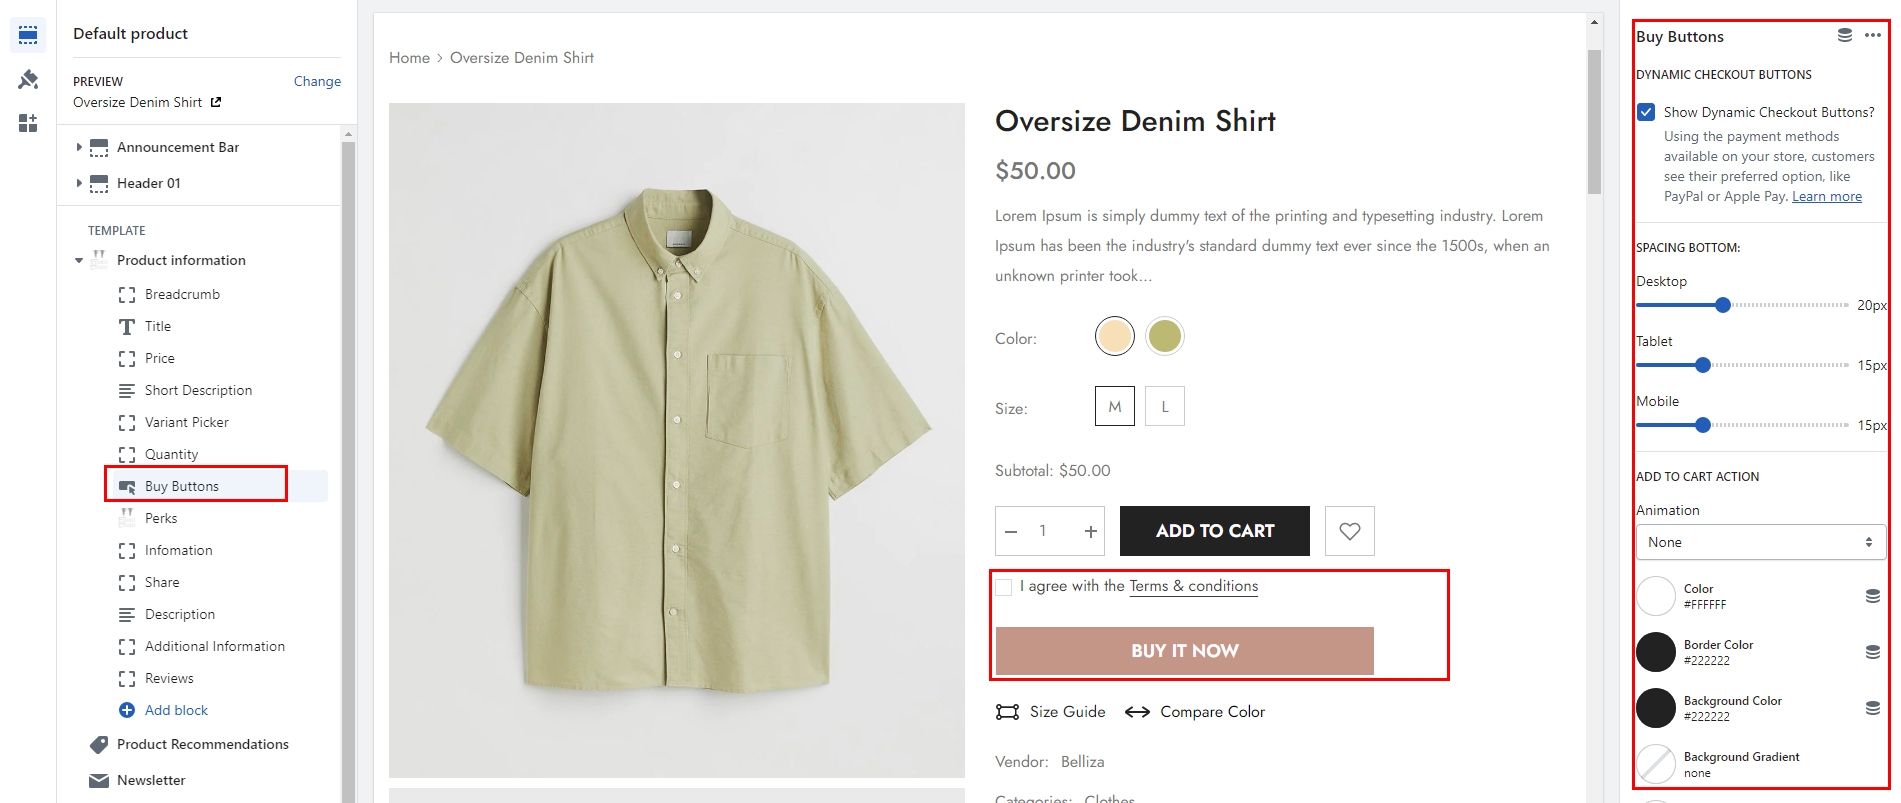Click the wishlist heart icon
Image resolution: width=1901 pixels, height=803 pixels.
pos(1349,531)
